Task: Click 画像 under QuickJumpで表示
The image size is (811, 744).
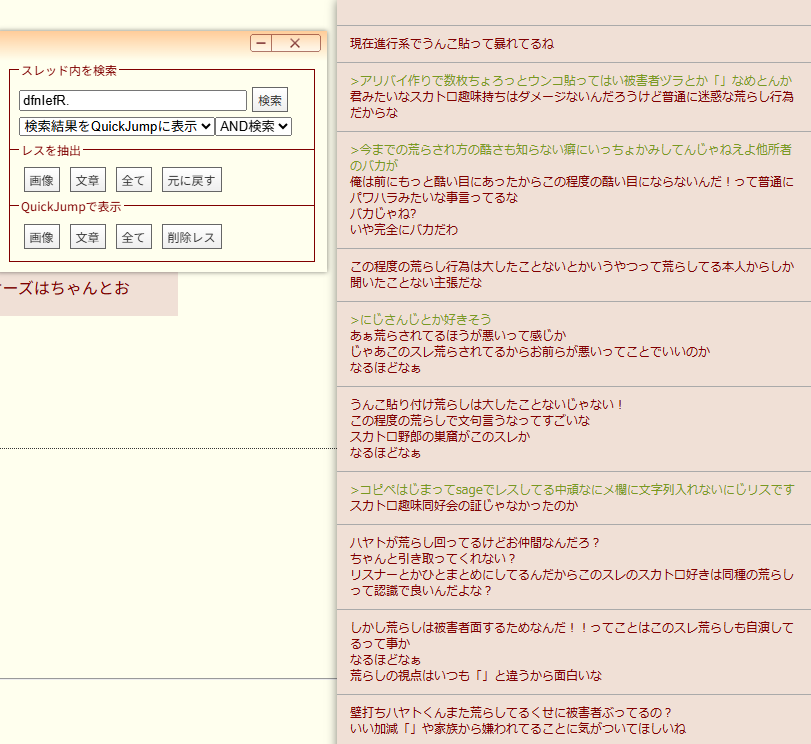Action: (x=42, y=237)
